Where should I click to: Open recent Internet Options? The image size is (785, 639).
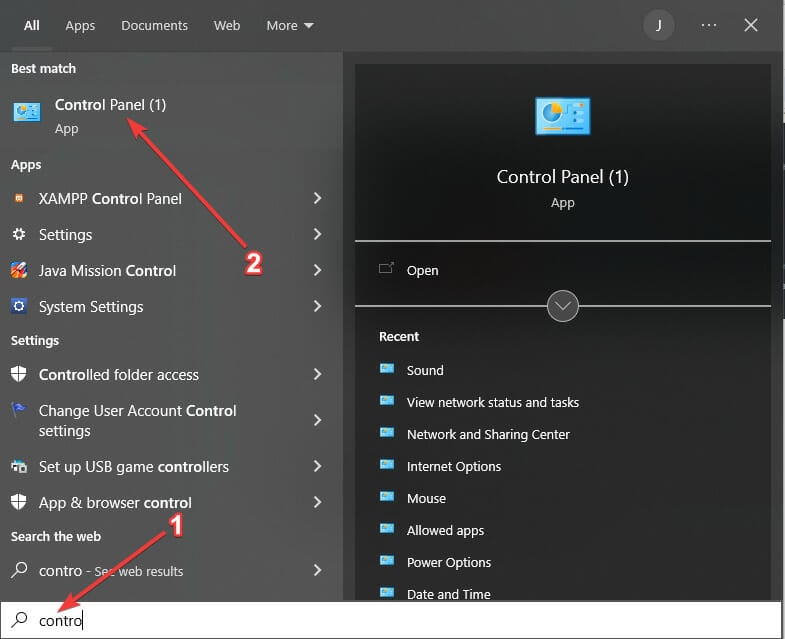tap(454, 467)
